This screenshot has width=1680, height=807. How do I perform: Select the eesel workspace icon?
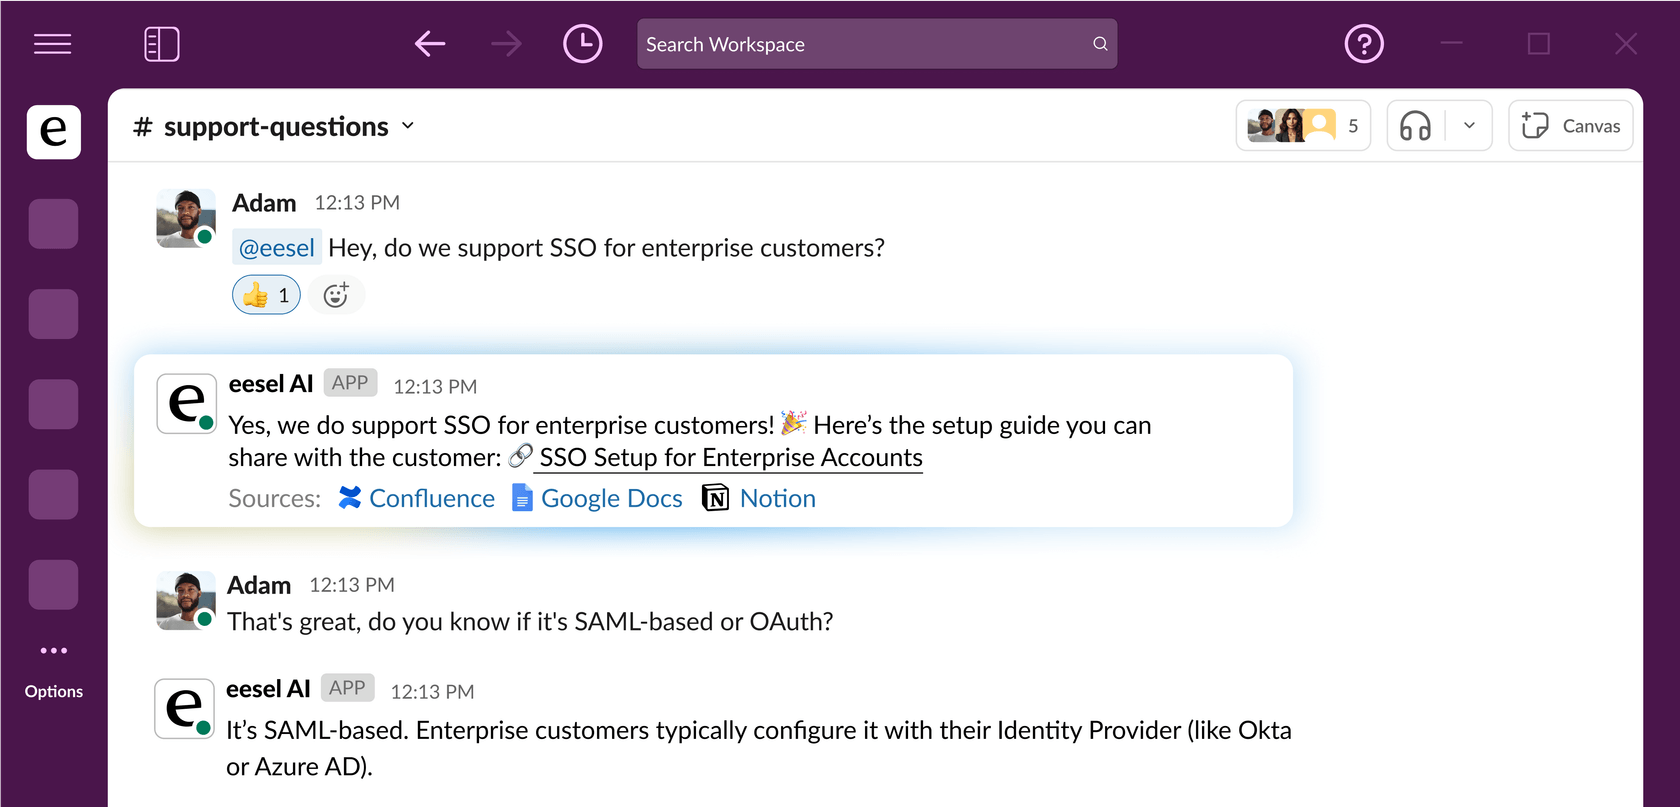click(54, 132)
